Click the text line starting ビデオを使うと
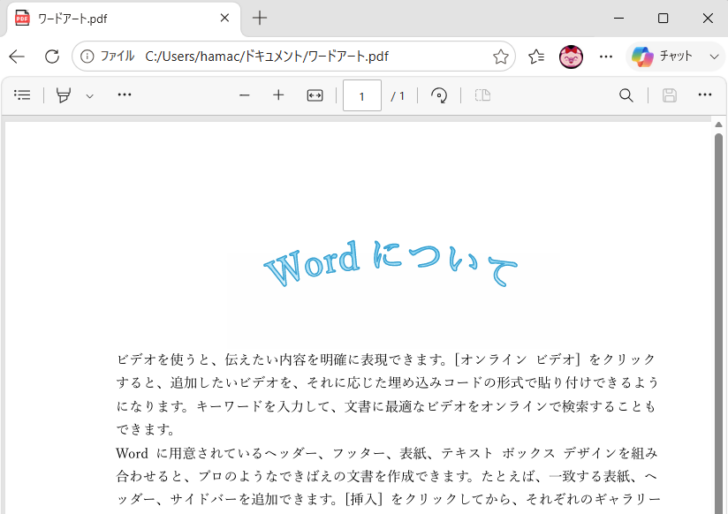 coord(385,359)
